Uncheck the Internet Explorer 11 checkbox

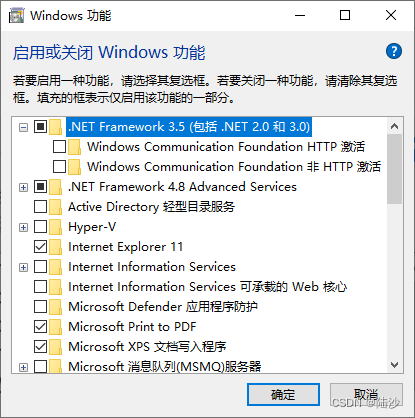click(x=40, y=247)
